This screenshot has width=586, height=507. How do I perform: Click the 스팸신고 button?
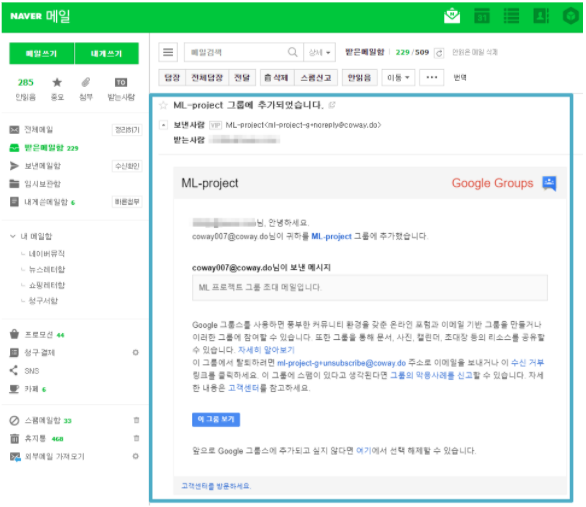pyautogui.click(x=316, y=78)
